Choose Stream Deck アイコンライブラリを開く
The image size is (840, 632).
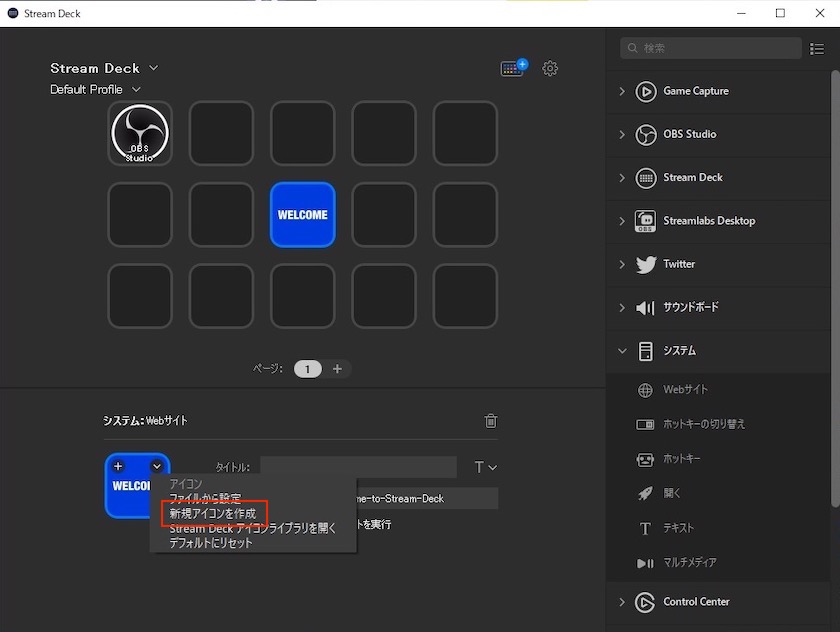point(252,528)
